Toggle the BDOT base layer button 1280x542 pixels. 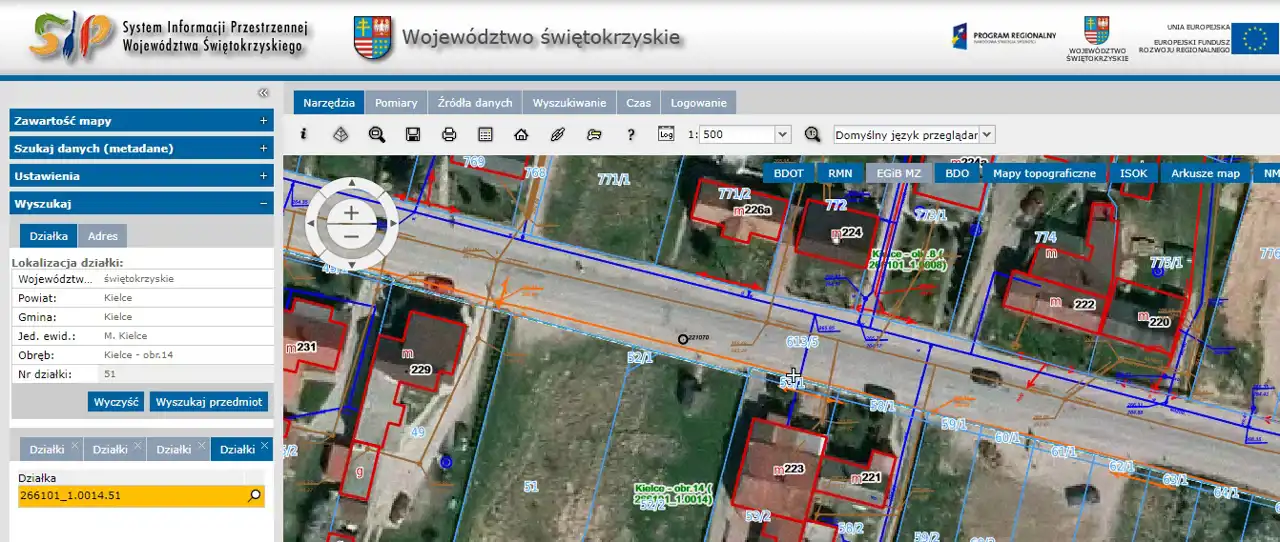[788, 173]
